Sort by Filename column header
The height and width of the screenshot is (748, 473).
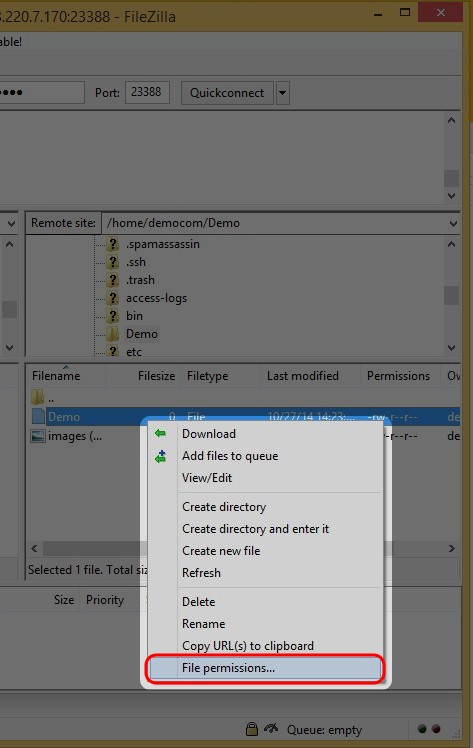(66, 376)
